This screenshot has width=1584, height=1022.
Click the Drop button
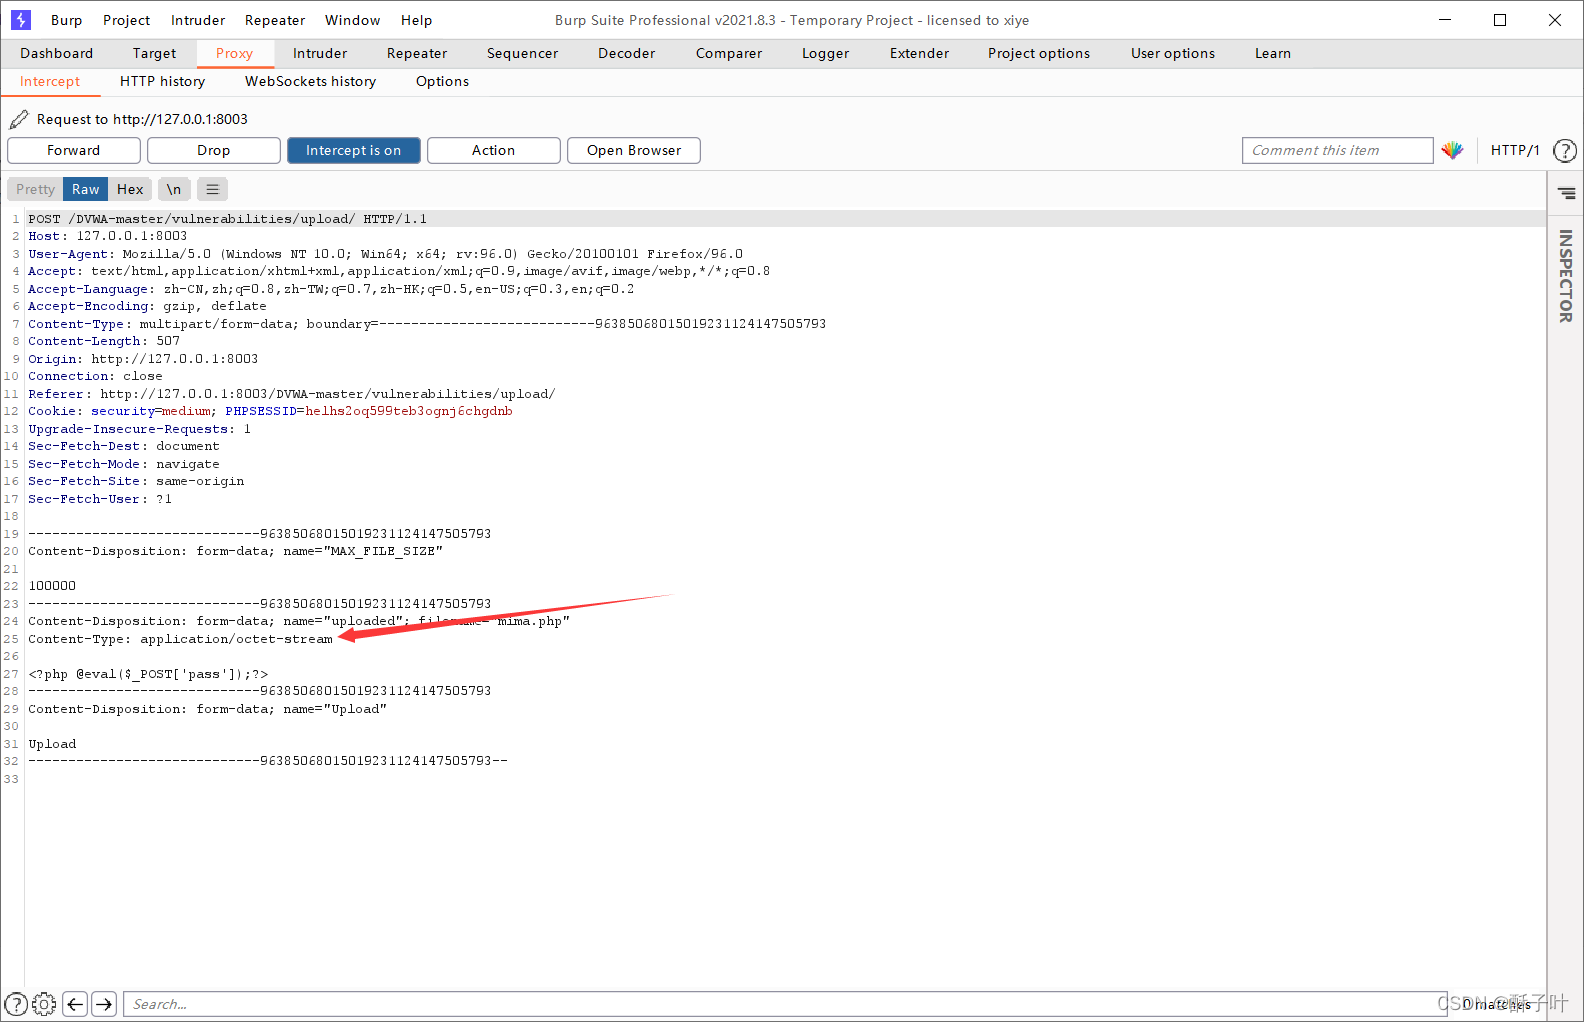(x=214, y=150)
